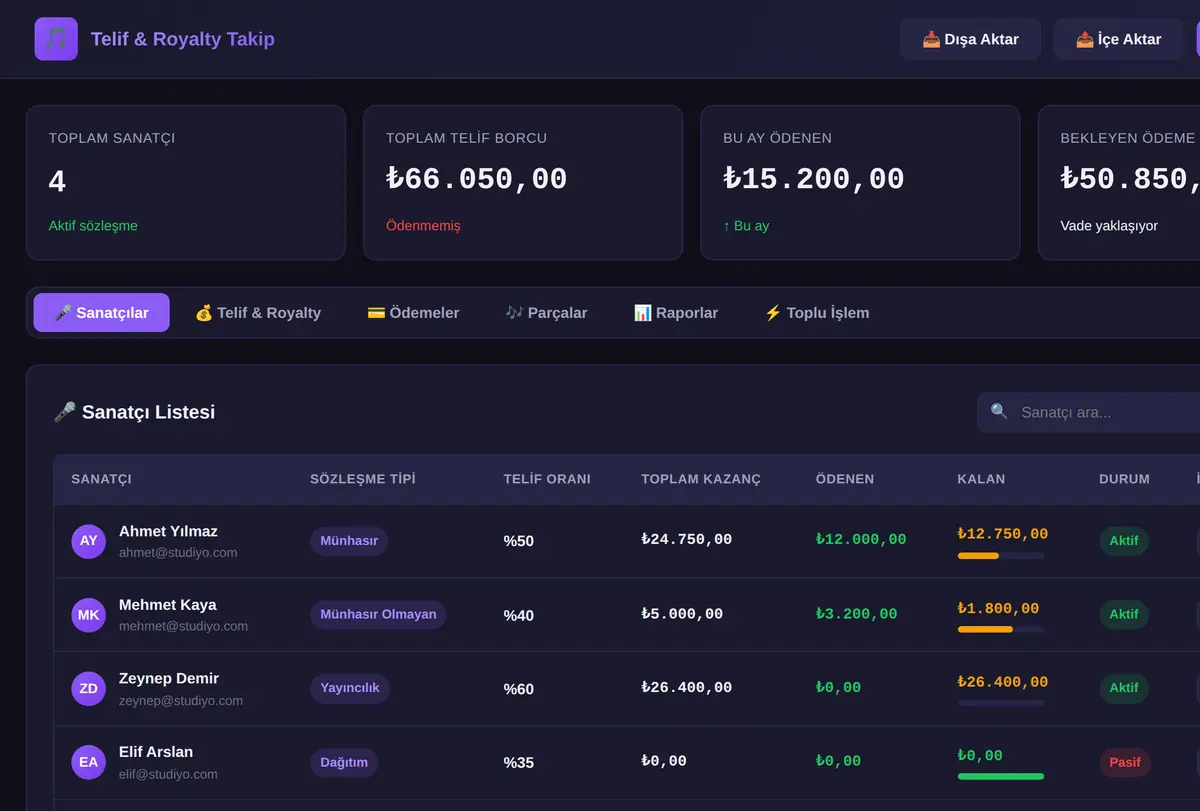Click the music note app logo
1200x811 pixels.
pyautogui.click(x=56, y=39)
